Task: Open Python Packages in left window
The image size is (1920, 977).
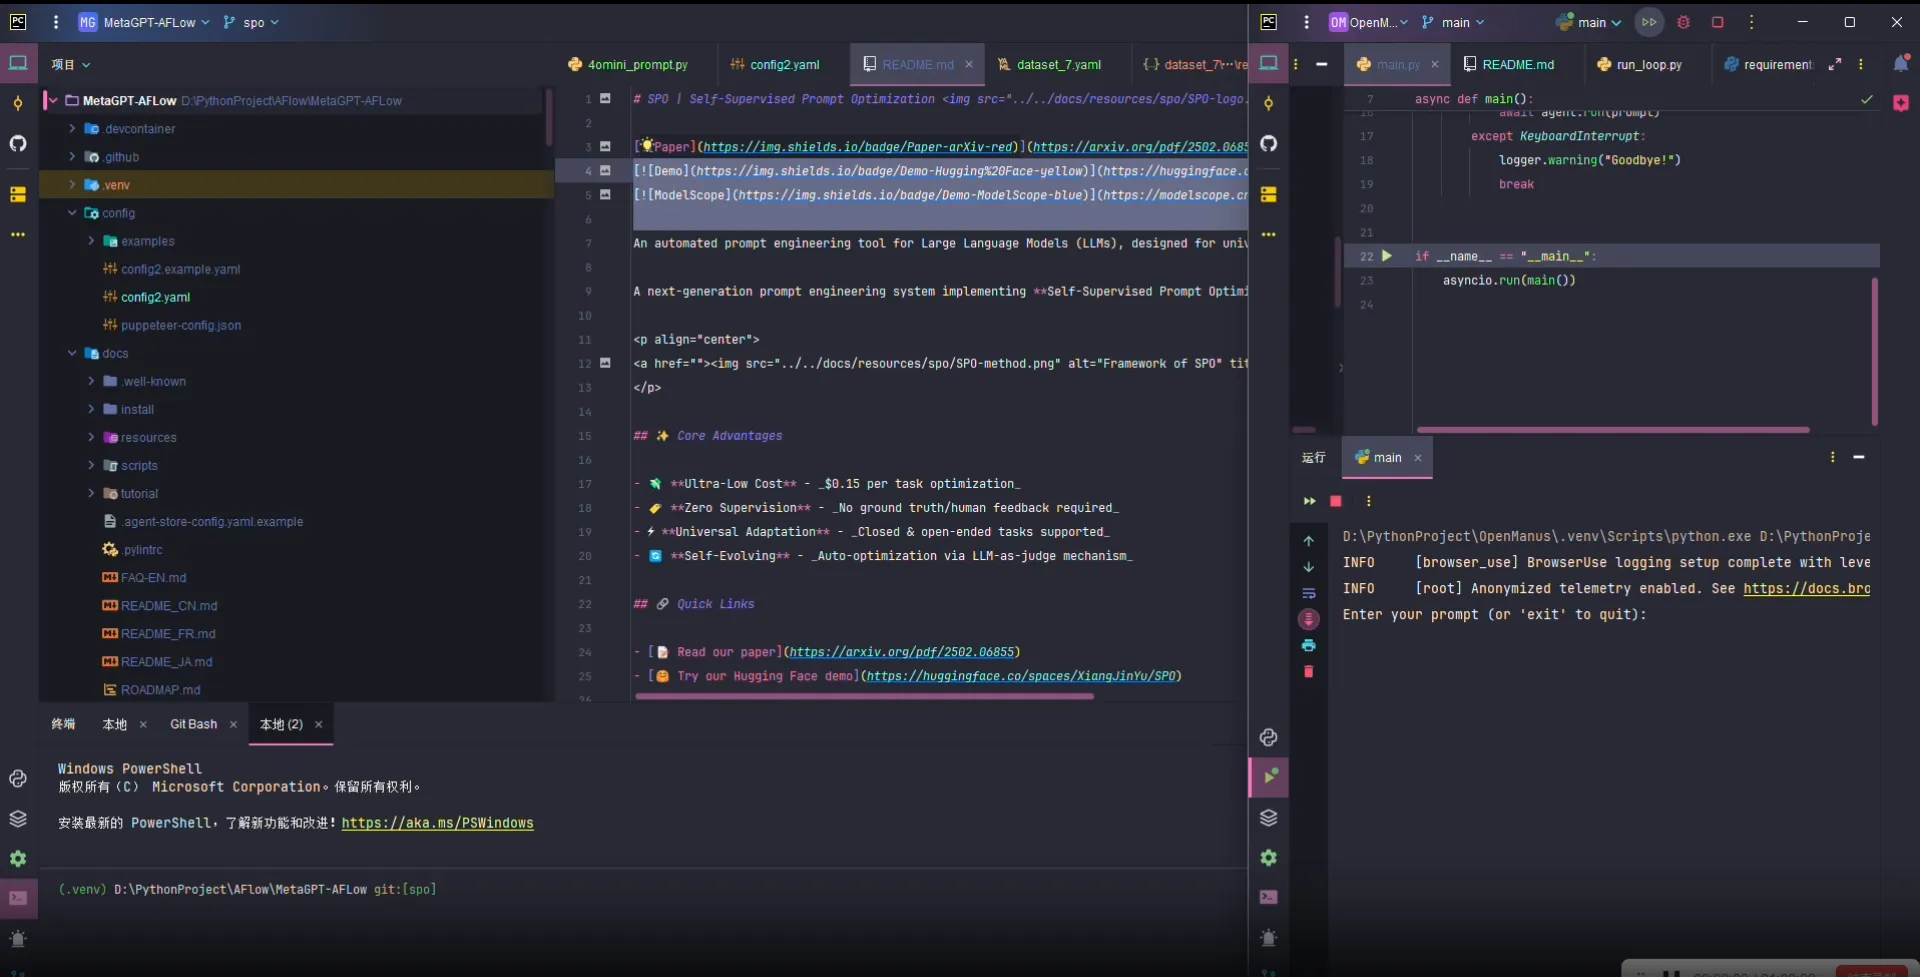Action: [x=18, y=819]
